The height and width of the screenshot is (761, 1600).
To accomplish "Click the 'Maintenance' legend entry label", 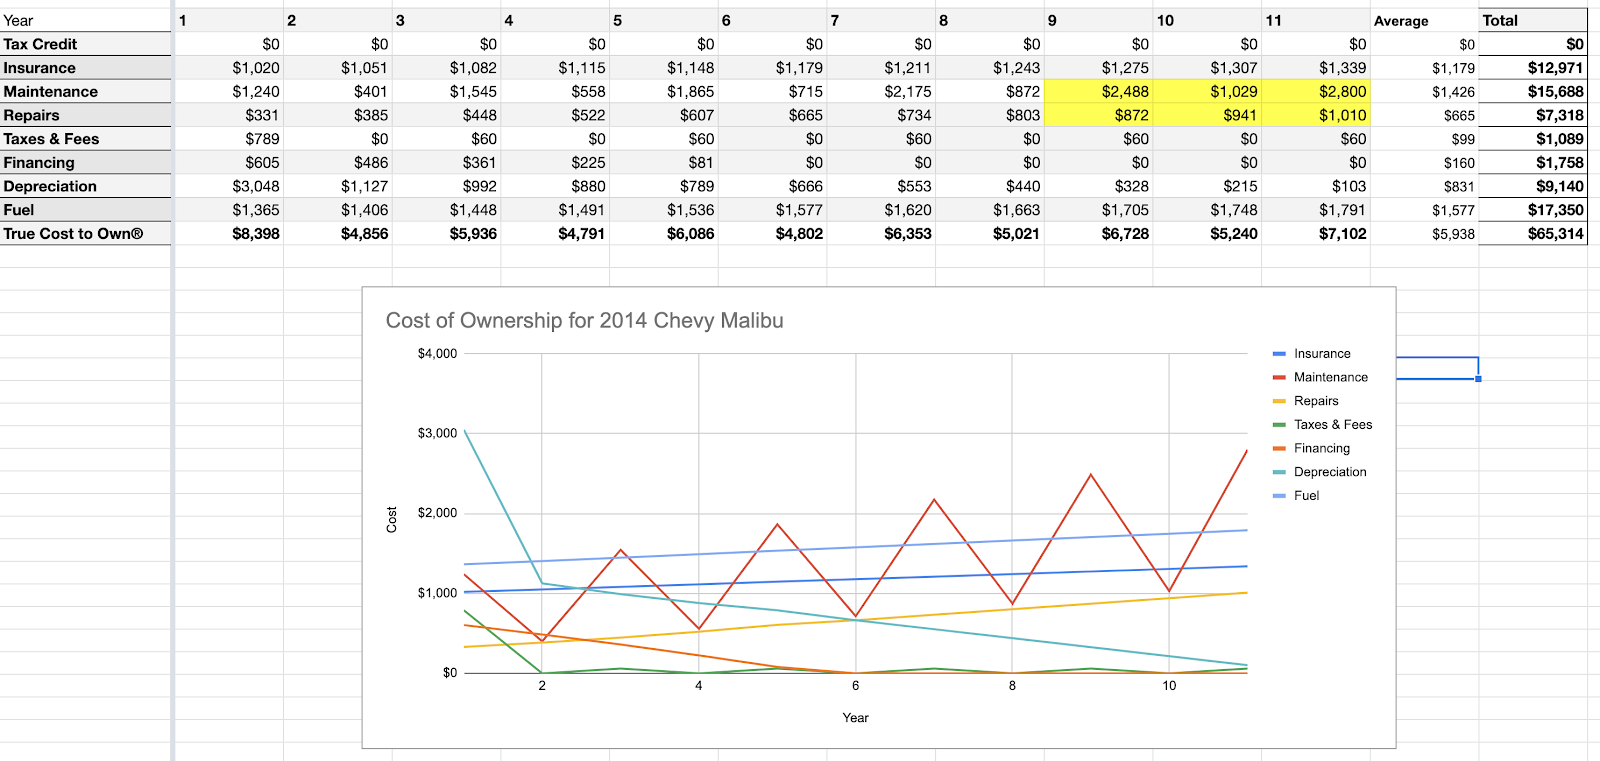I will (1331, 378).
